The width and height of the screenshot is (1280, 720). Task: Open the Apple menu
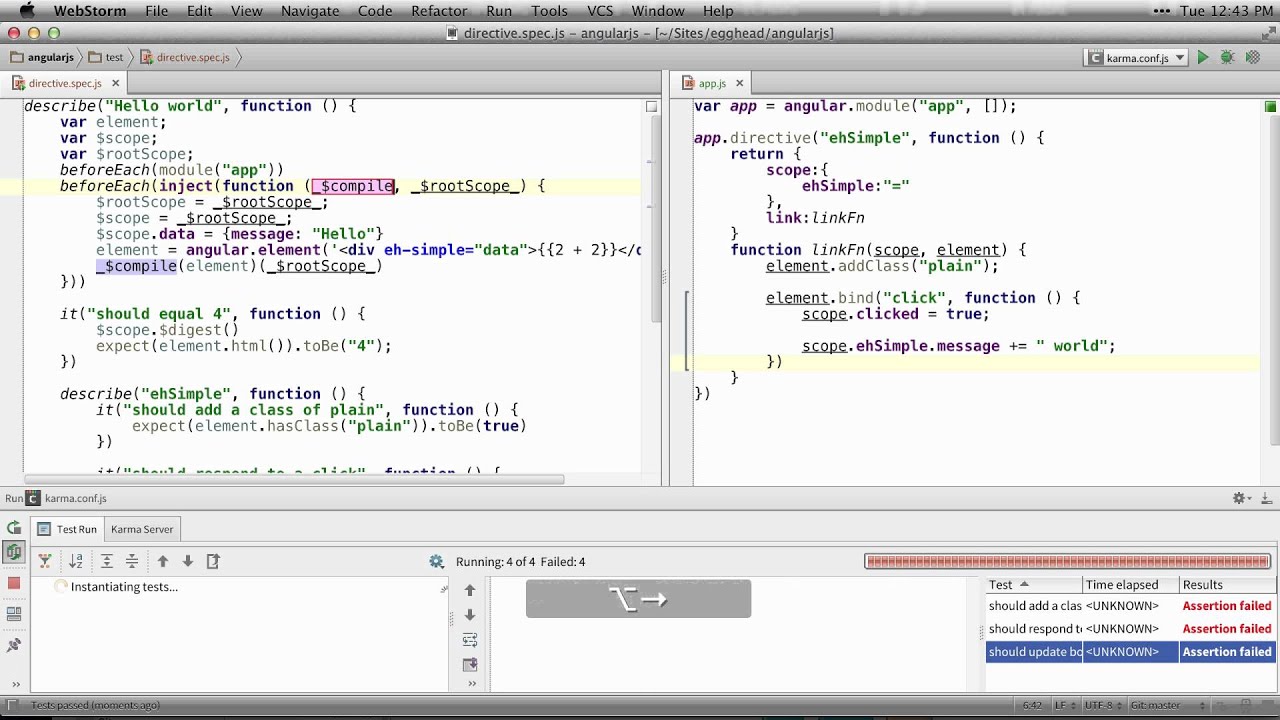coord(27,11)
